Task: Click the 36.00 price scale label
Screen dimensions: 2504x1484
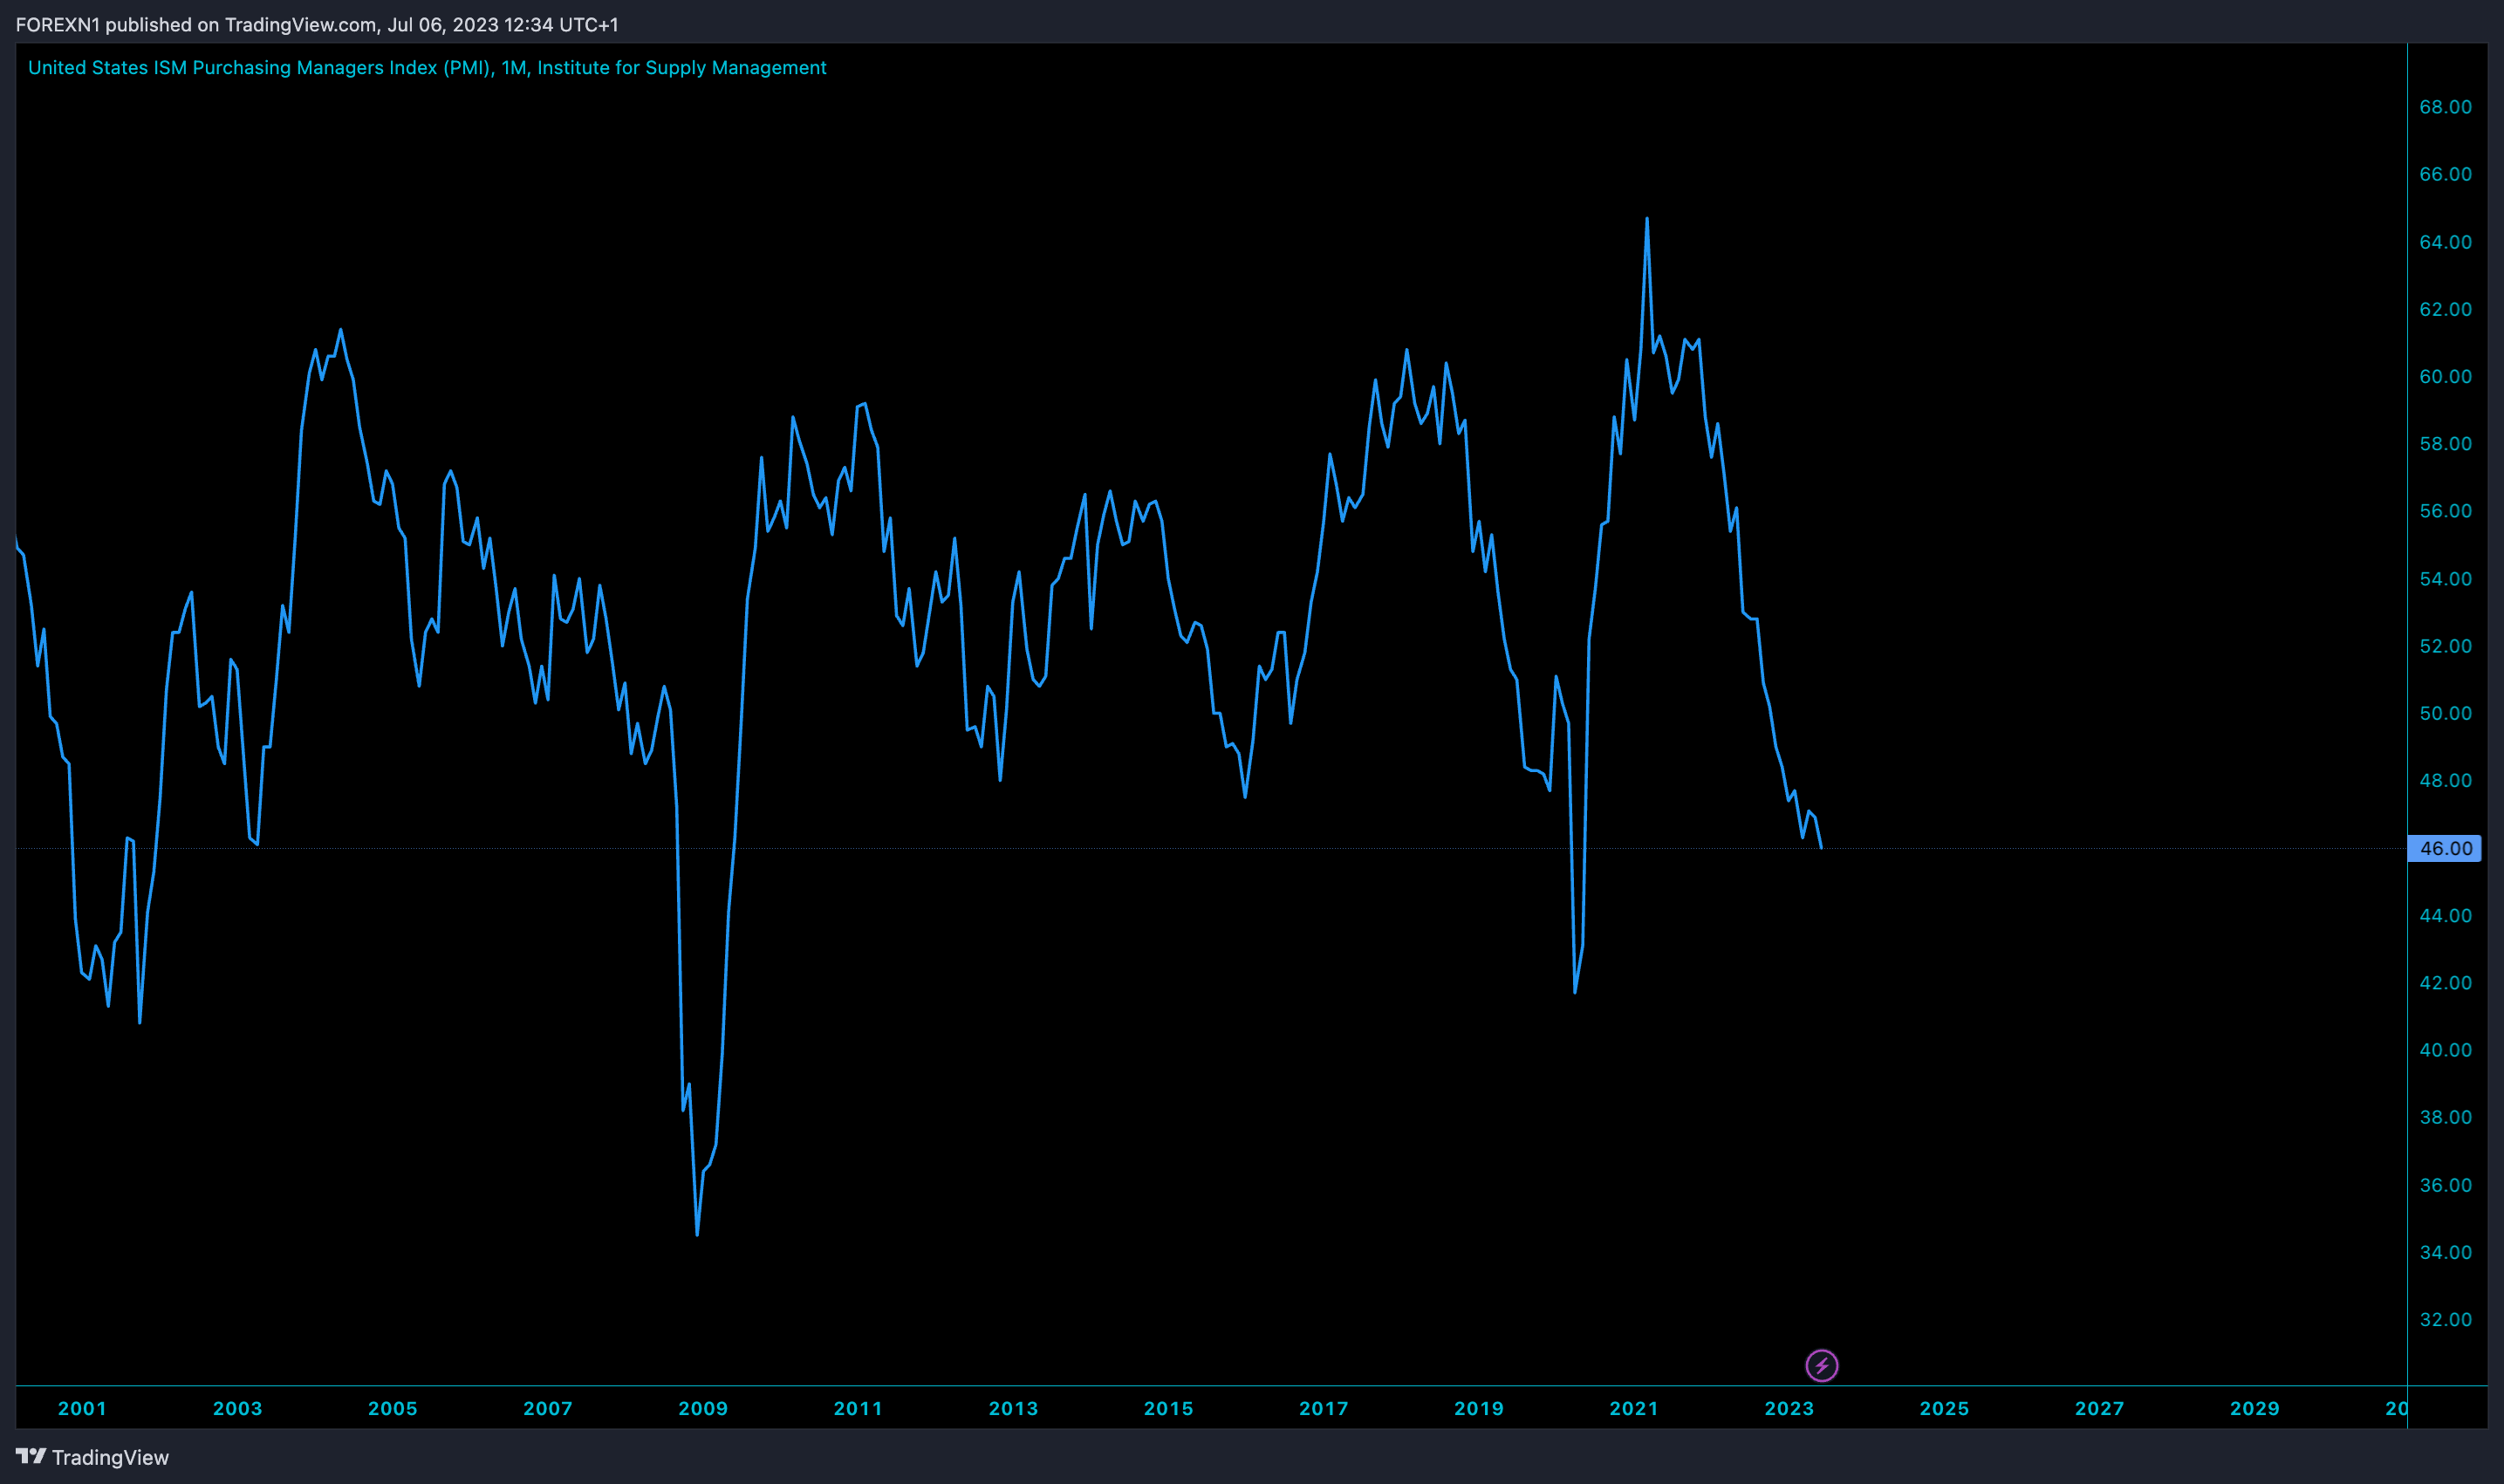Action: (2445, 1185)
